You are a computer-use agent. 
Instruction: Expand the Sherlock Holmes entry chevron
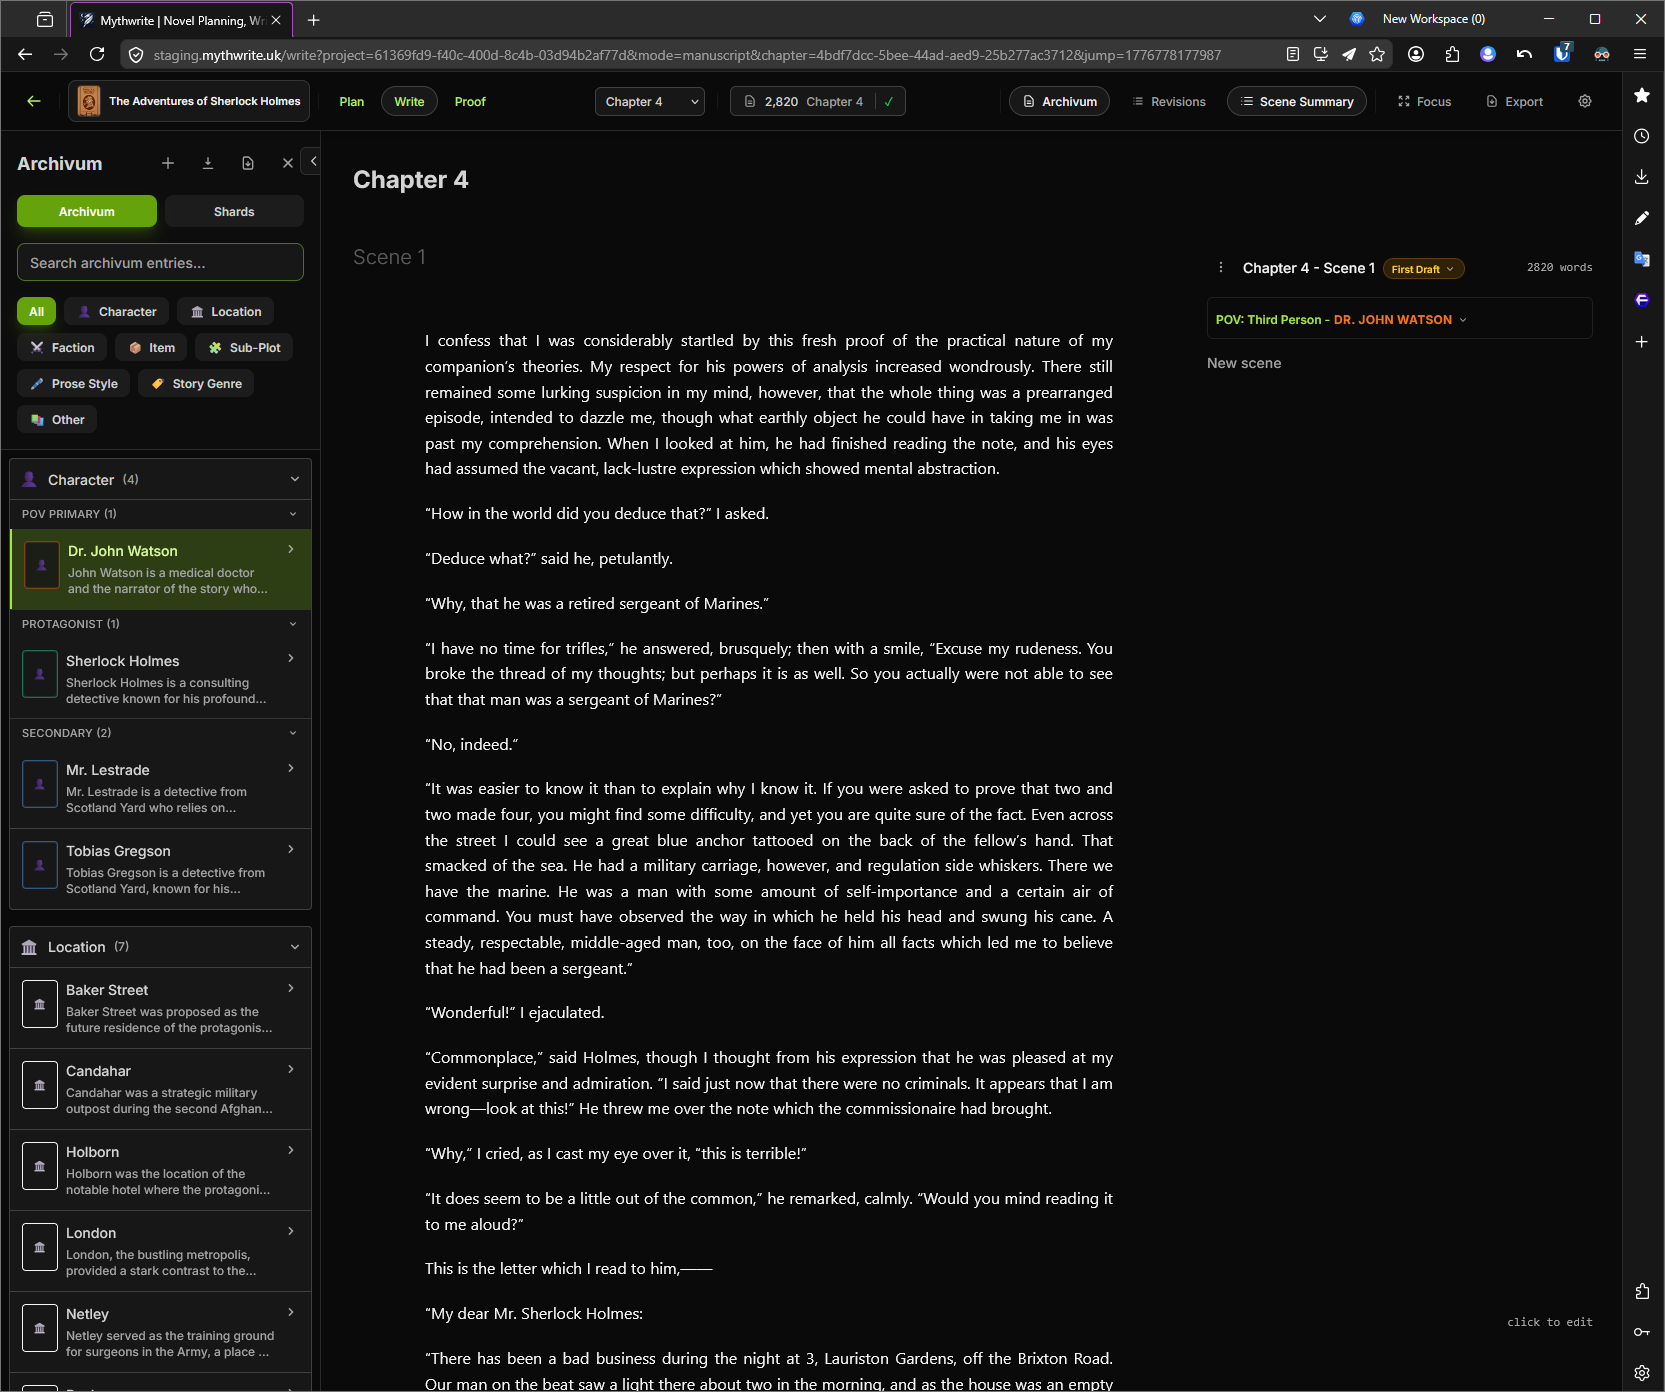pos(291,658)
